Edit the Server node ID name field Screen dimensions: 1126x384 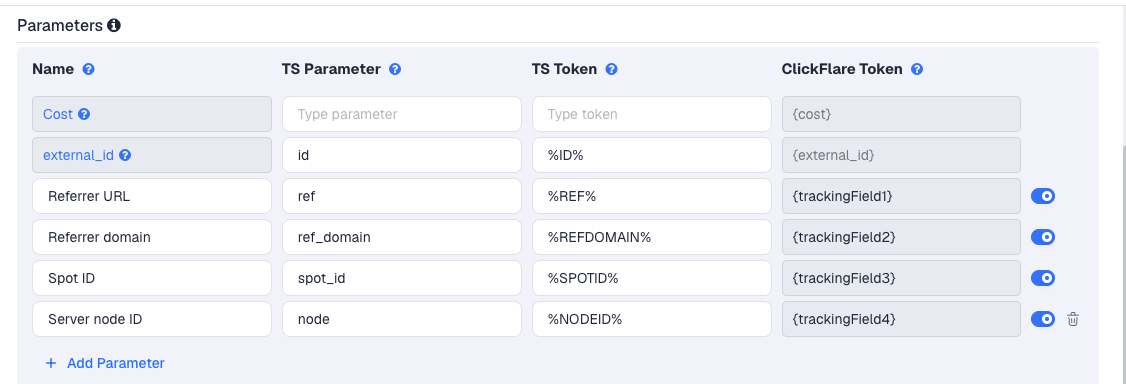point(152,319)
